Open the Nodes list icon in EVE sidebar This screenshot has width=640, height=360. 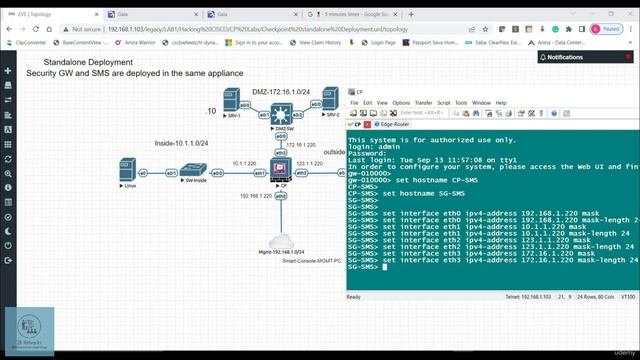coord(8,85)
